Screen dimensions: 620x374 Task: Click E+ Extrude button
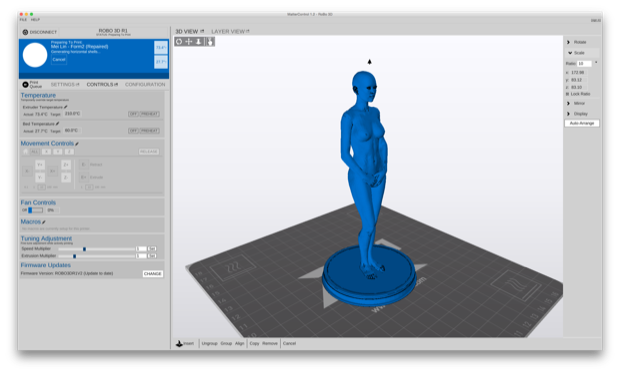[83, 177]
